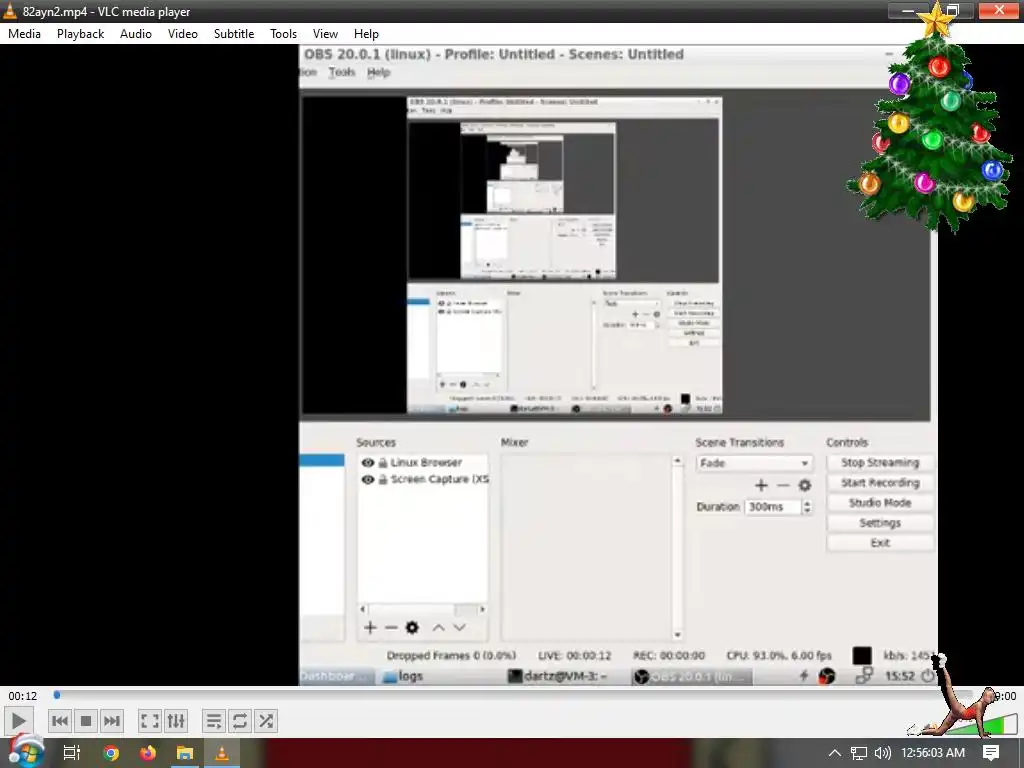Open the VLC Help menu

366,34
